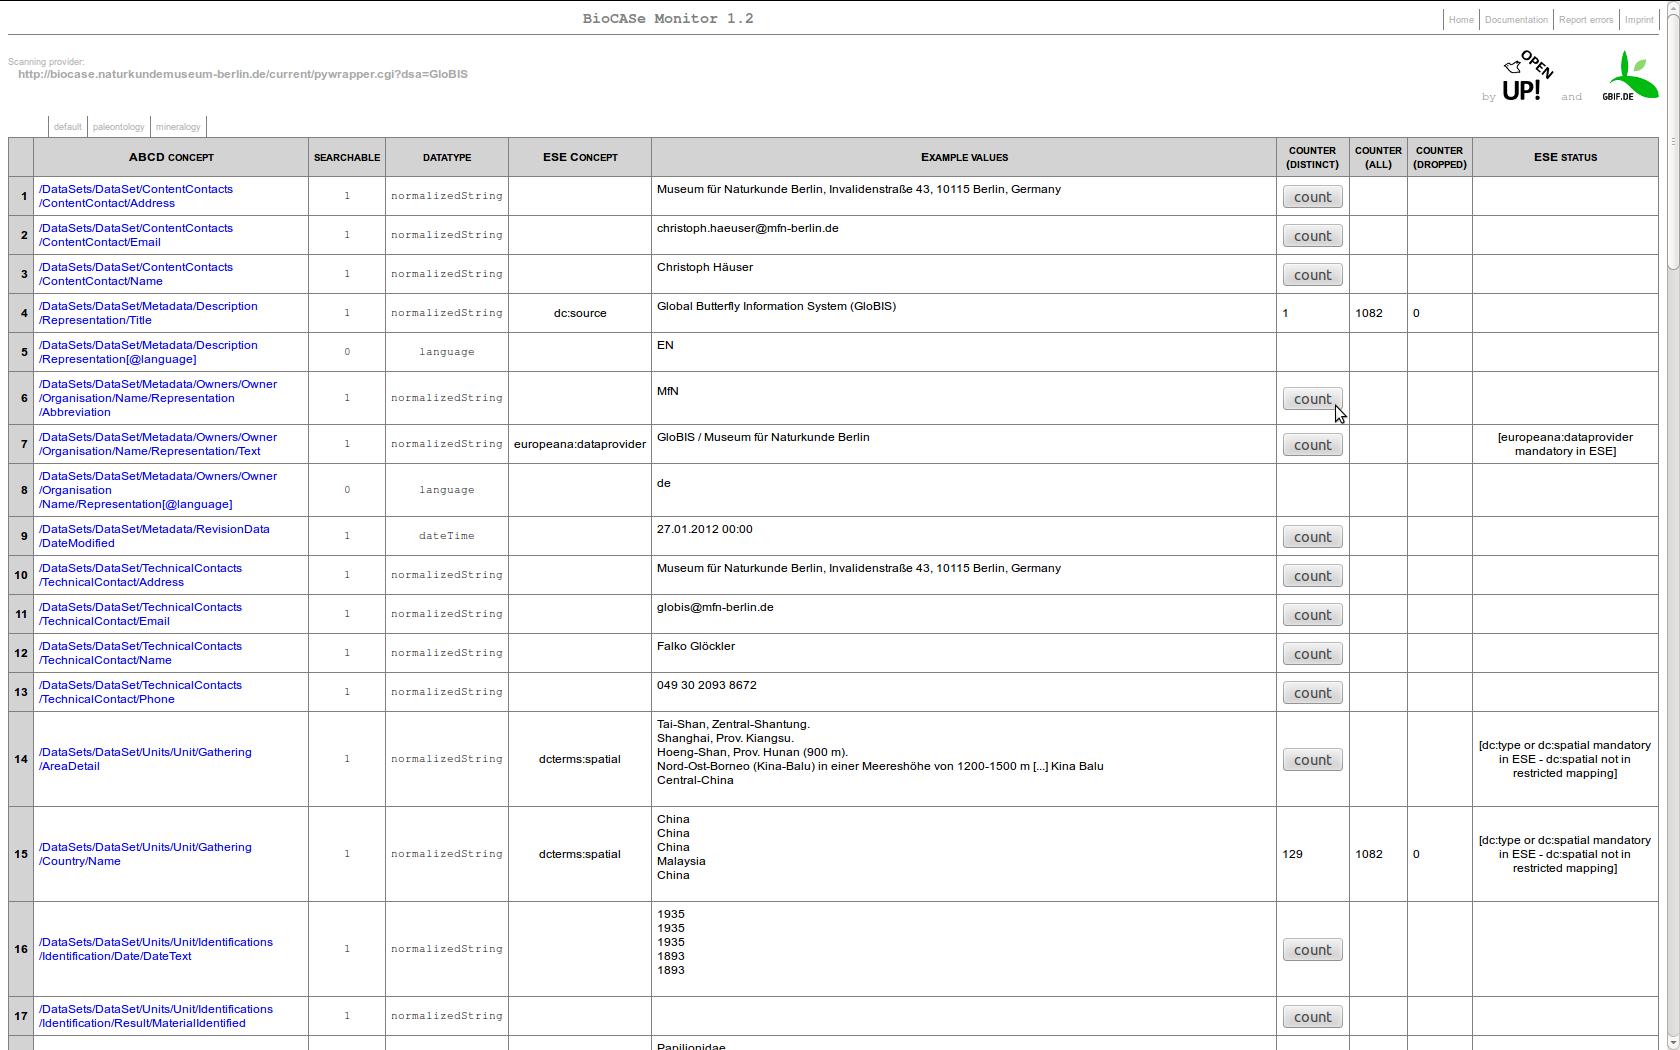Open ContentContact/Email concept link
Viewport: 1680px width, 1050px height.
point(136,235)
